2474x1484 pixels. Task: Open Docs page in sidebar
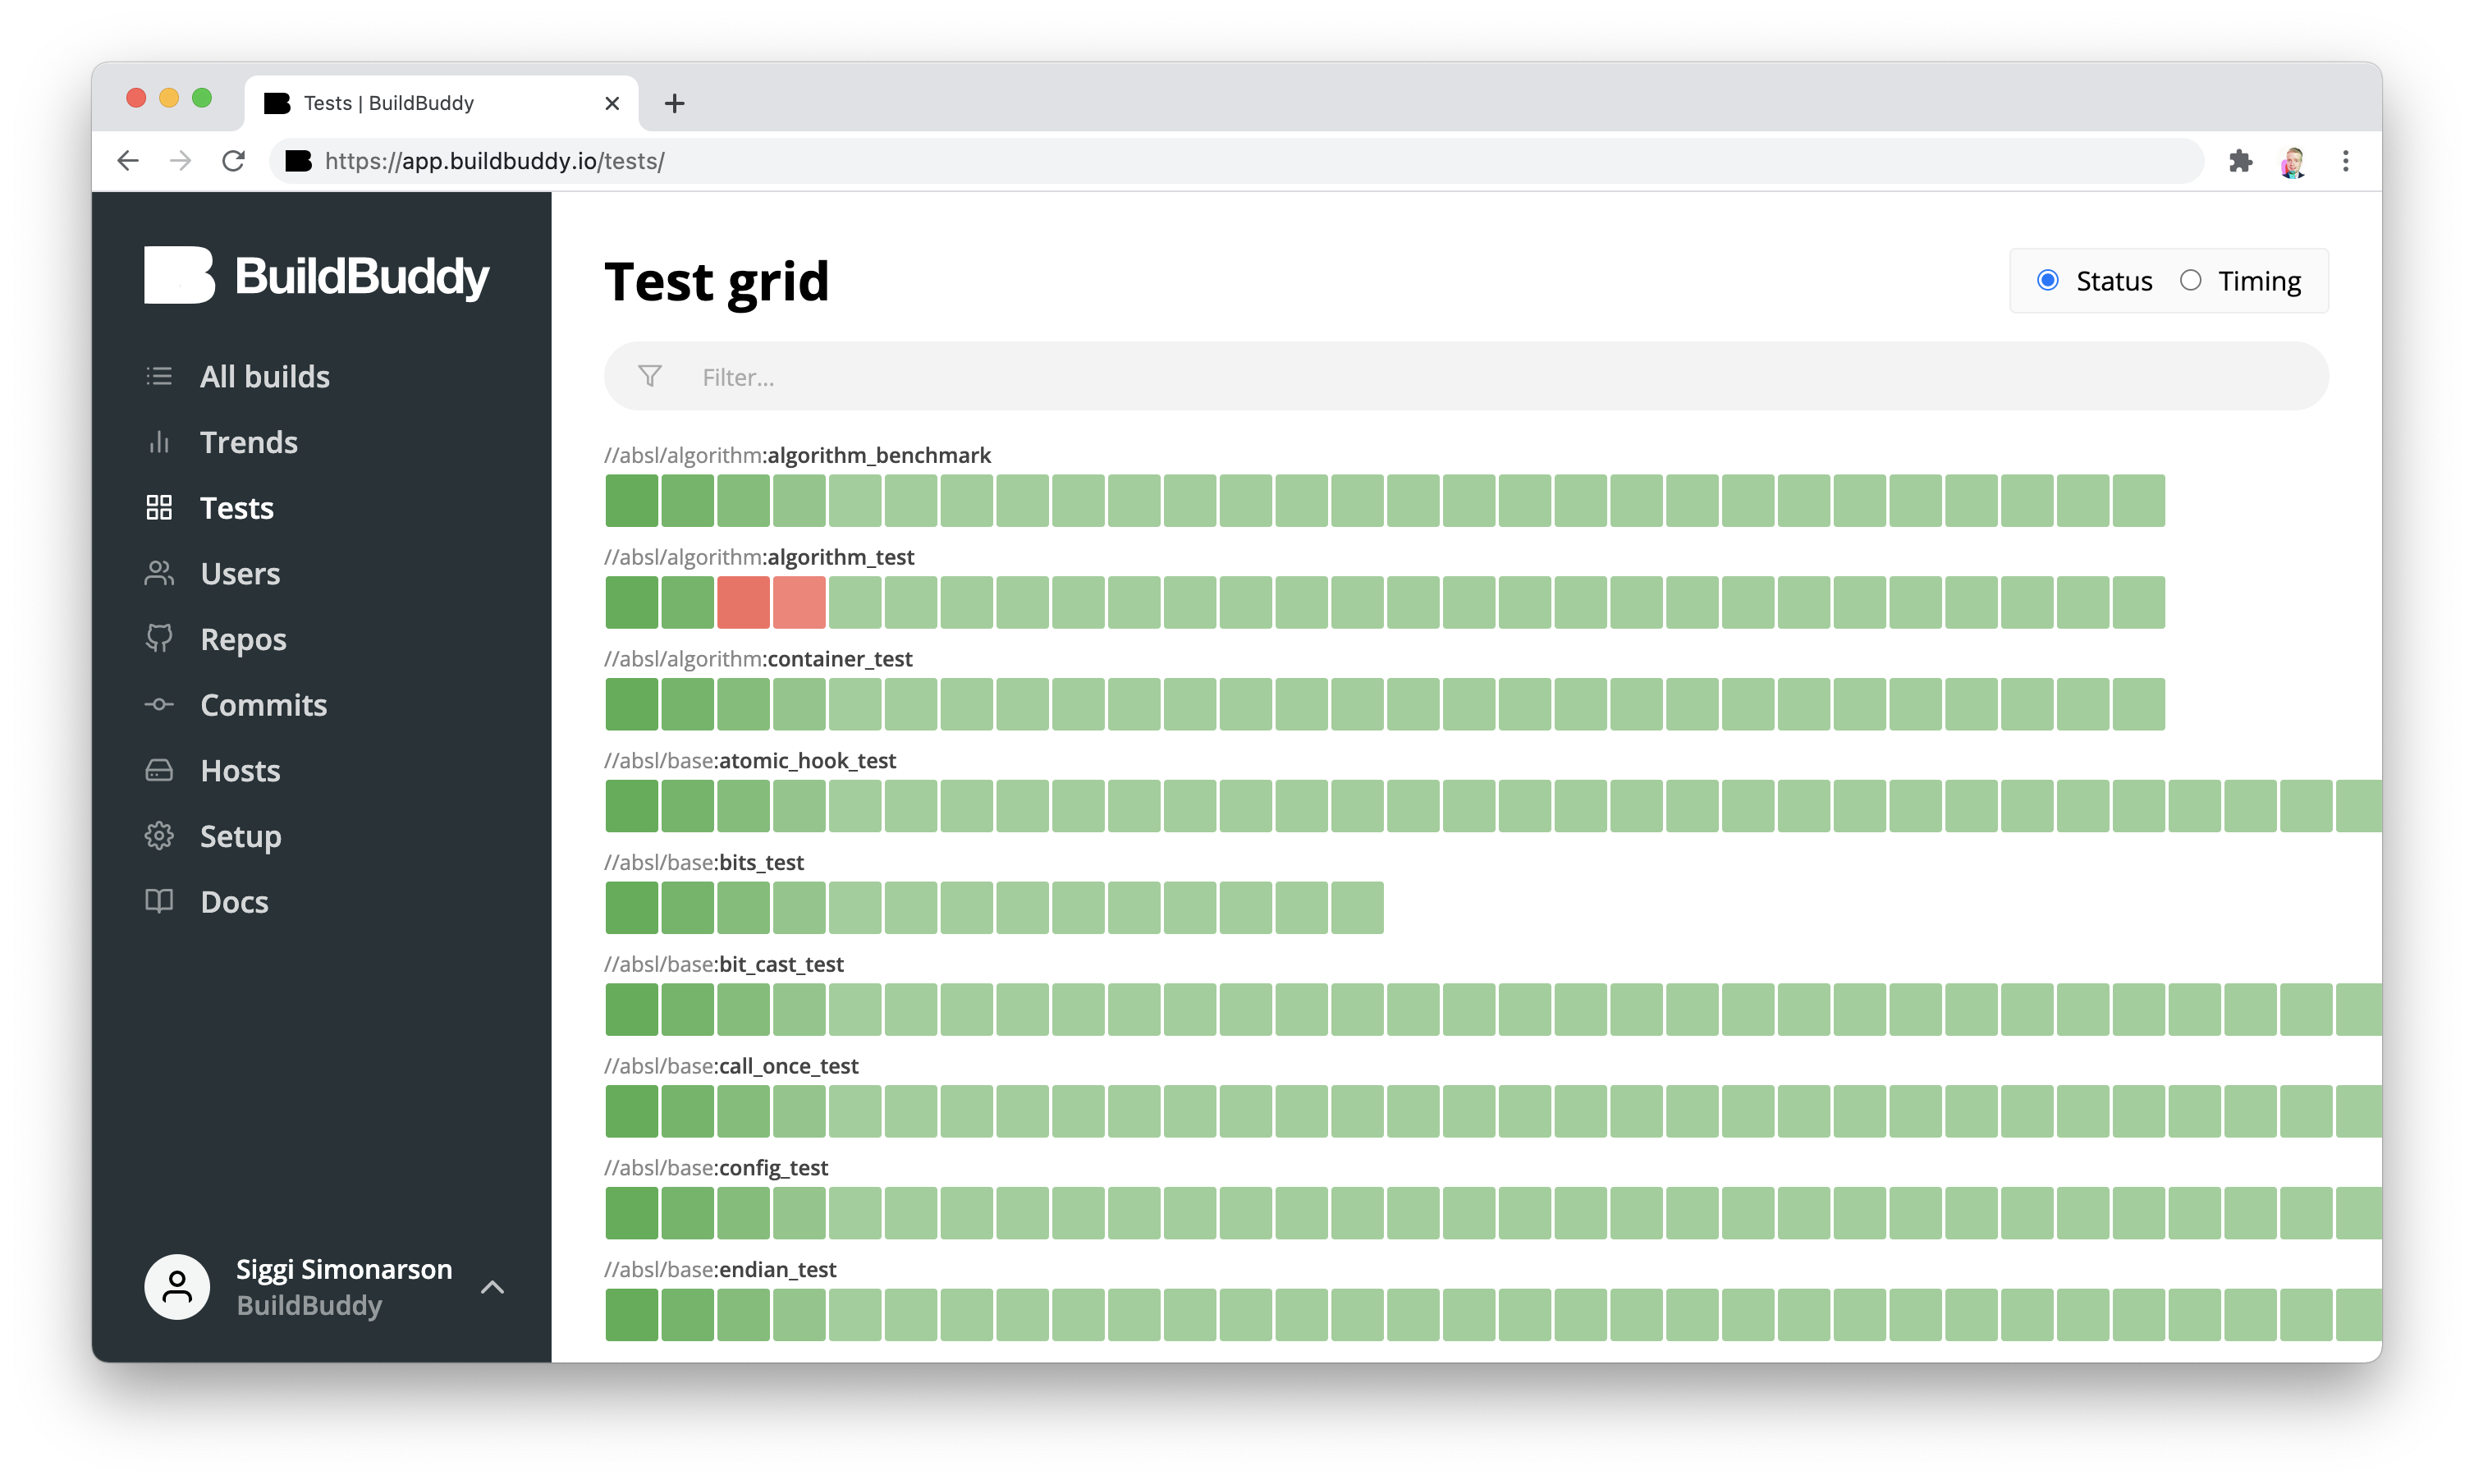point(234,902)
